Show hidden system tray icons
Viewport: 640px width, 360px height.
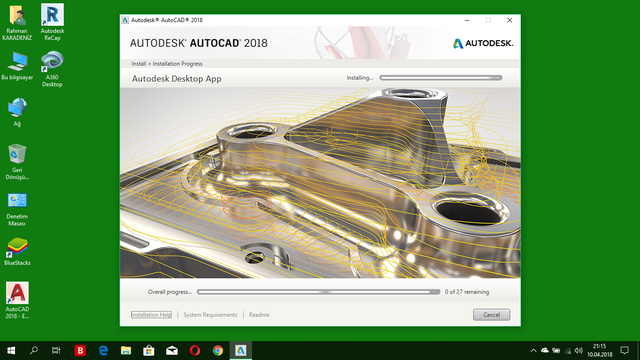[533, 350]
